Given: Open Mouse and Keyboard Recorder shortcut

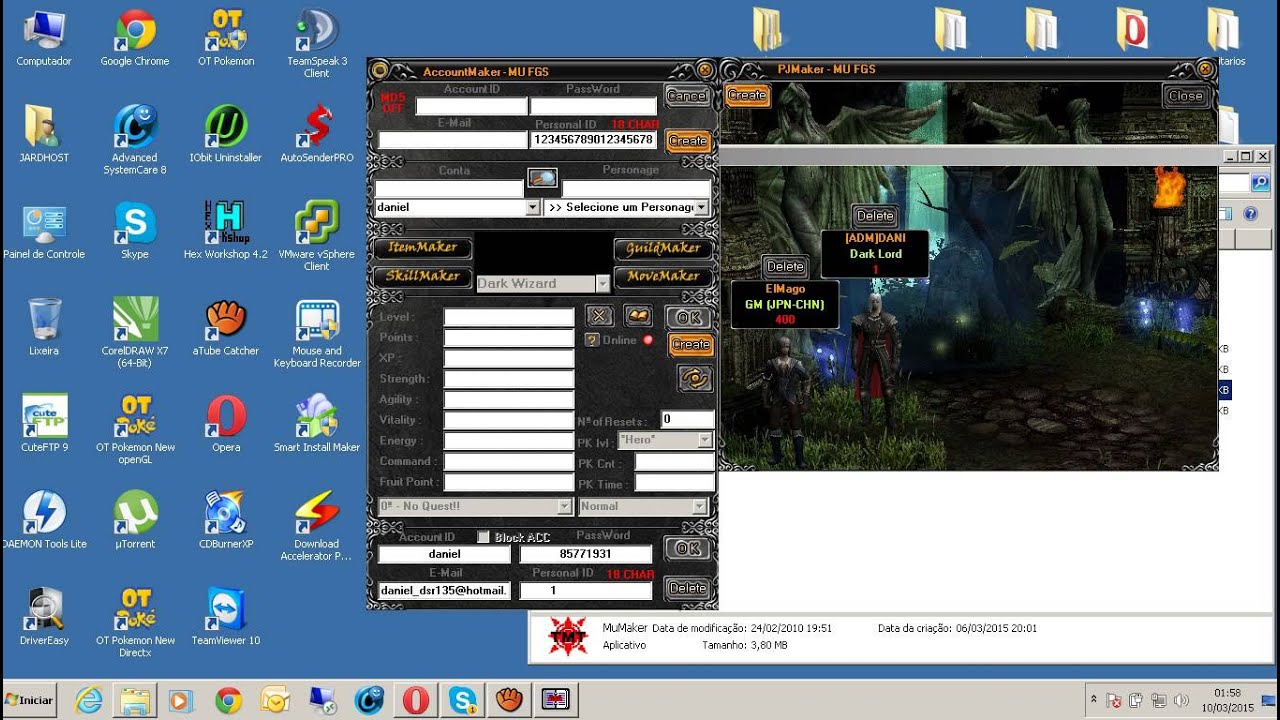Looking at the screenshot, I should [317, 334].
